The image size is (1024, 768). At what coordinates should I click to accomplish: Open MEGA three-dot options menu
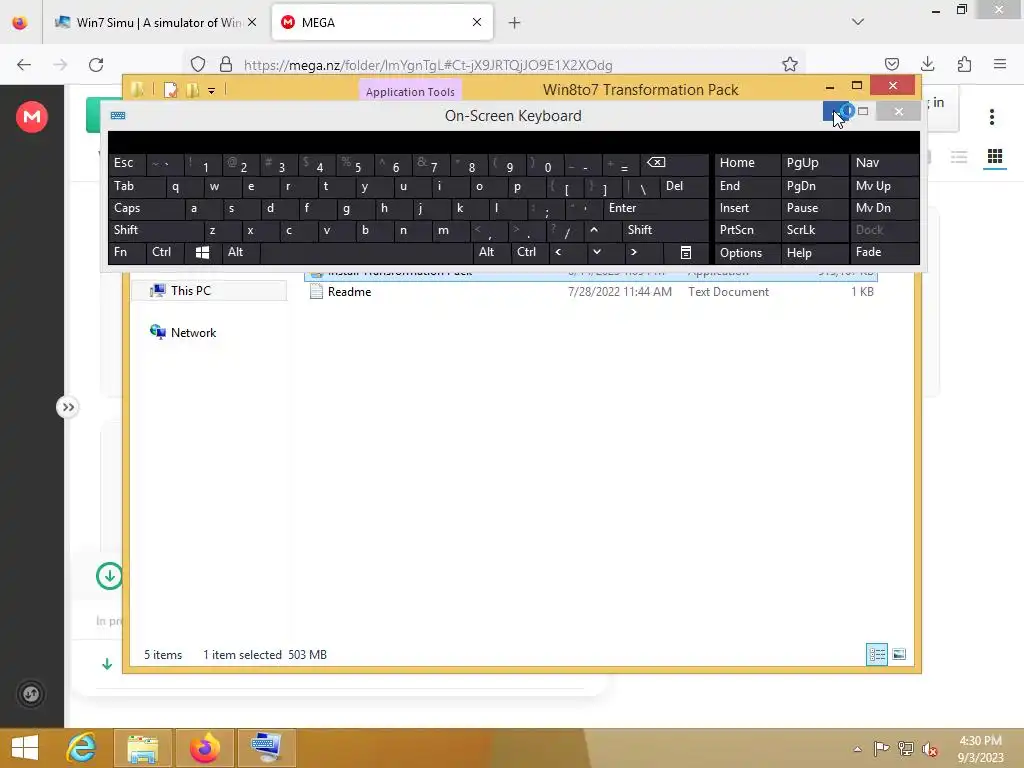(x=991, y=117)
